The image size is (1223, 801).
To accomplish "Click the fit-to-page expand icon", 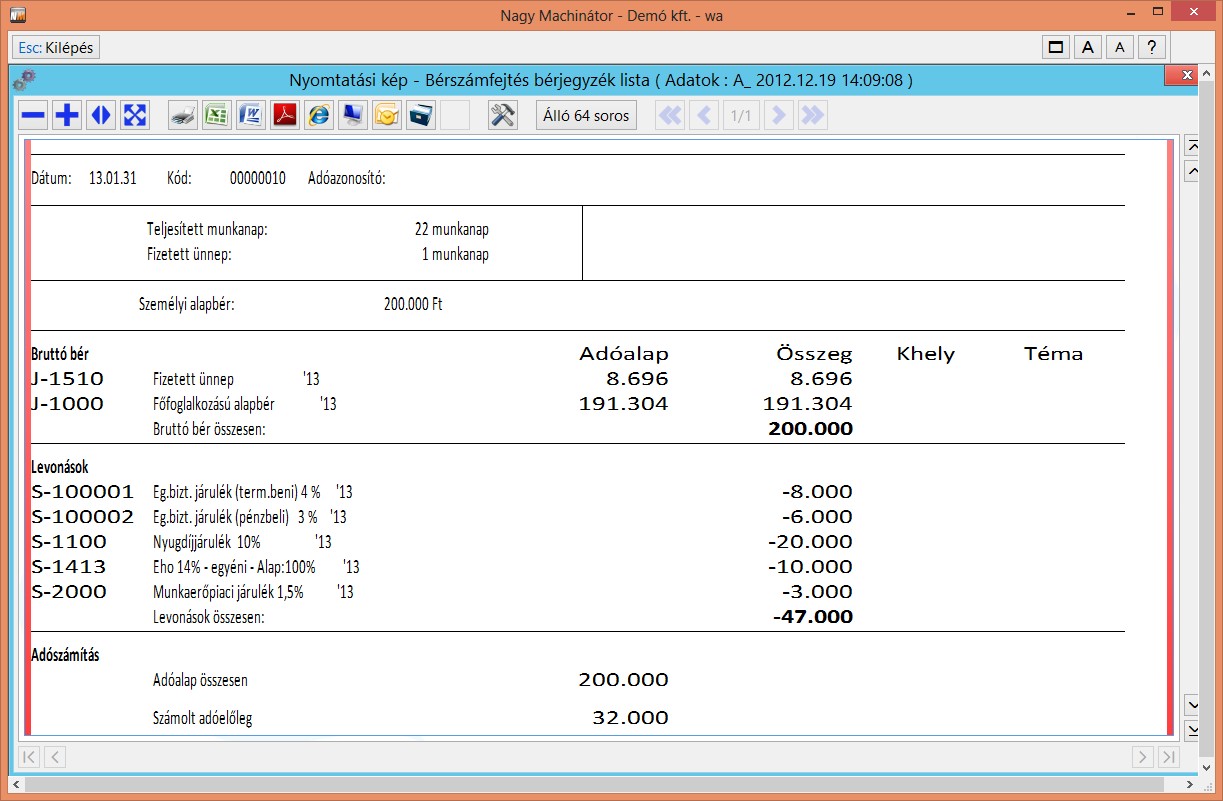I will pyautogui.click(x=135, y=116).
